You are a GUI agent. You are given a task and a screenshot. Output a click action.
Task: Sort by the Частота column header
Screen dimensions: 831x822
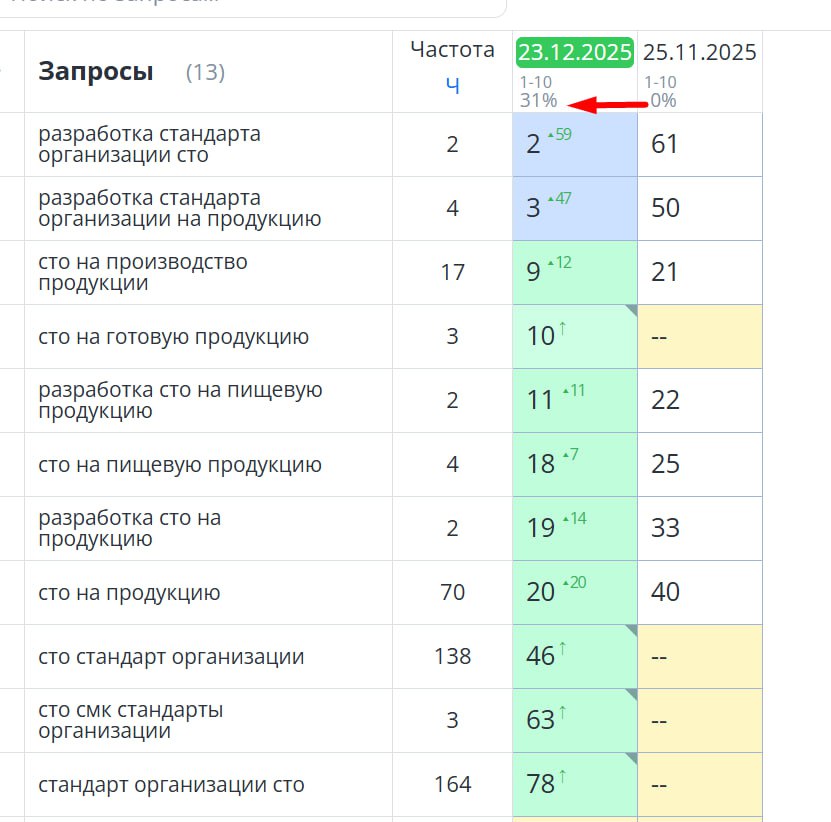tap(452, 50)
